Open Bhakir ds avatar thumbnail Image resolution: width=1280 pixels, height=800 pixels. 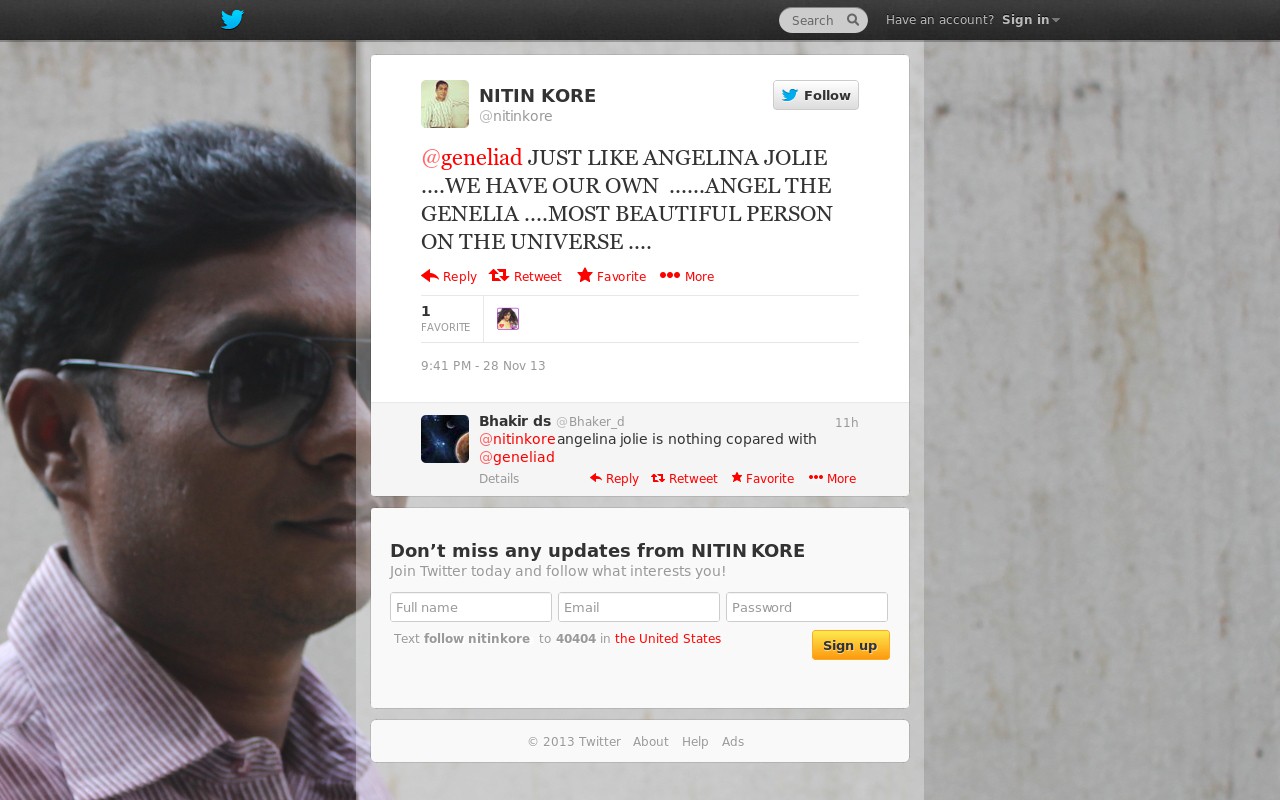[x=445, y=439]
